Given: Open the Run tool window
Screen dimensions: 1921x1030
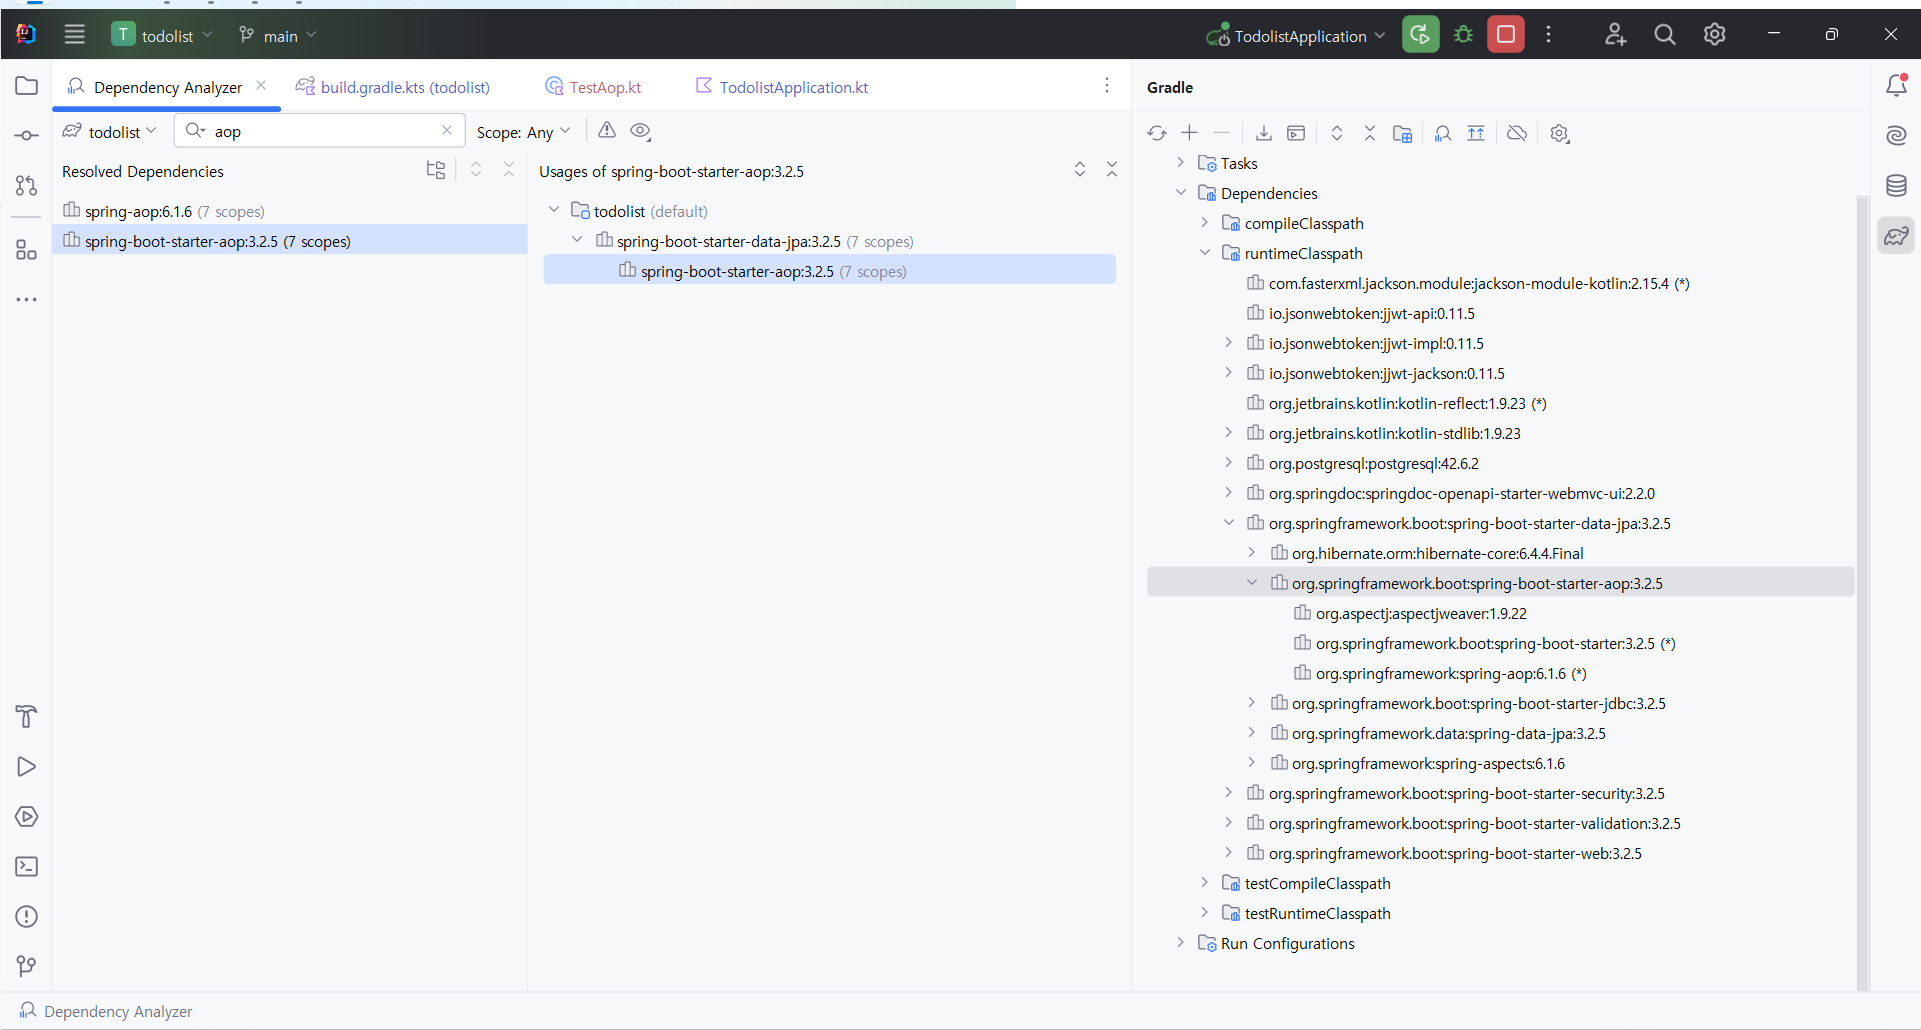Looking at the screenshot, I should [27, 766].
